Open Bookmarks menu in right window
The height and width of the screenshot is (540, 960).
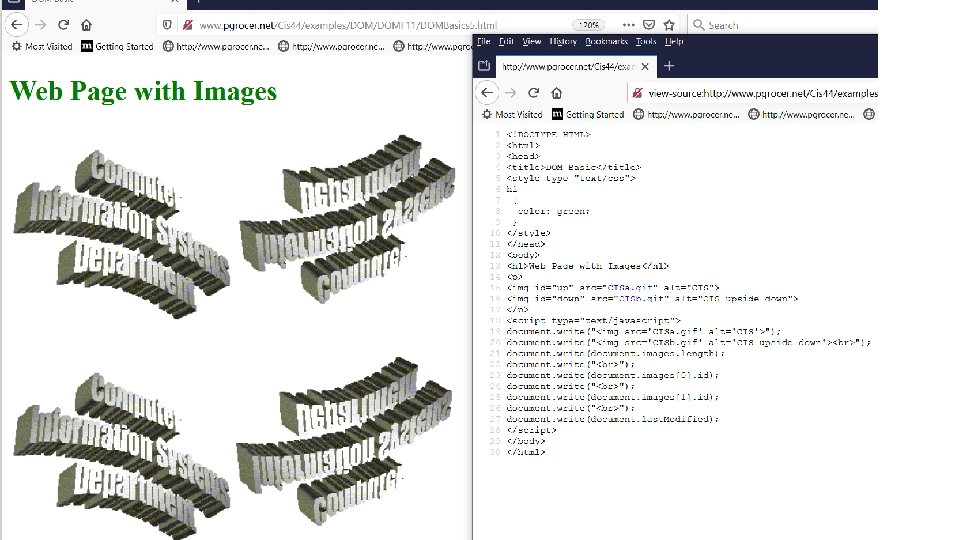(606, 42)
